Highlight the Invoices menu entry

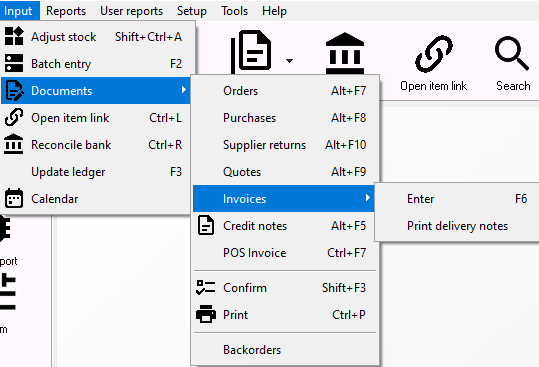click(284, 198)
